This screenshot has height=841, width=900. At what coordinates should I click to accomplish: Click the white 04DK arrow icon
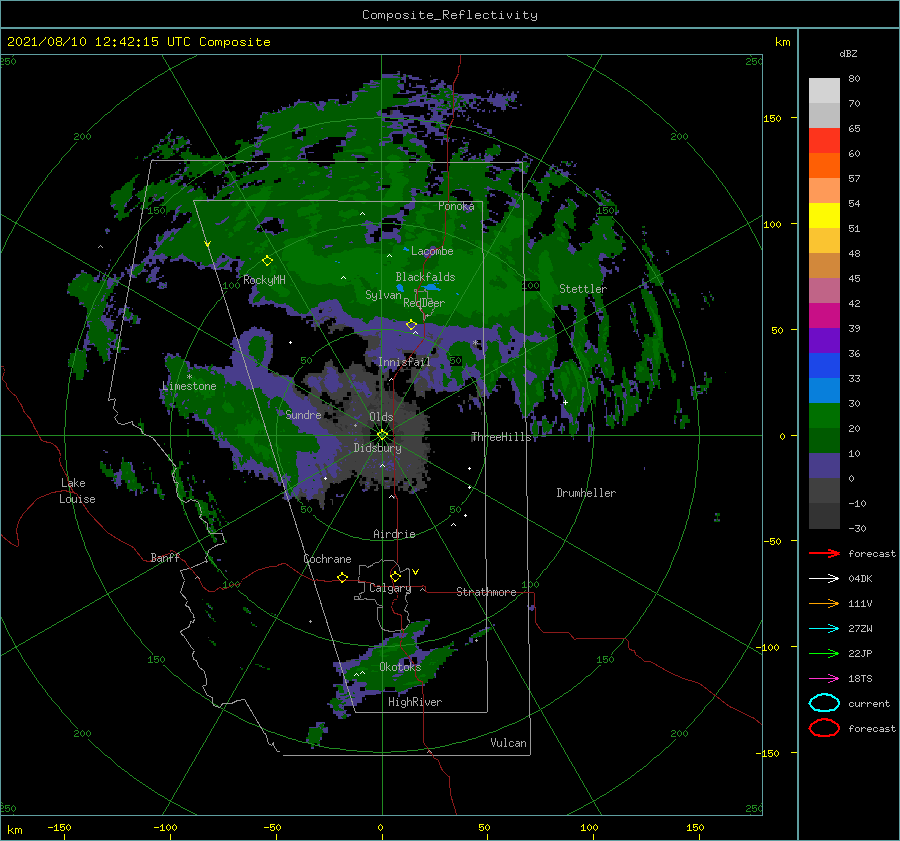coord(824,579)
